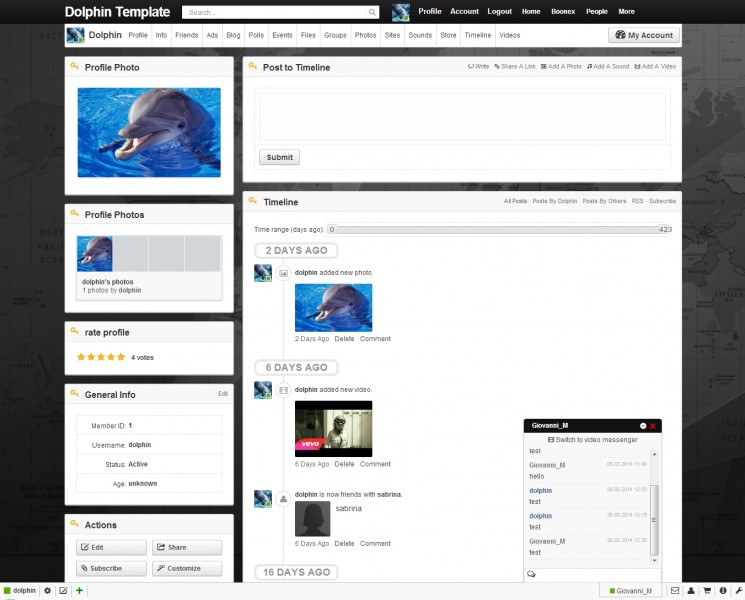
Task: Click the search magnifier icon in the header
Action: (372, 12)
